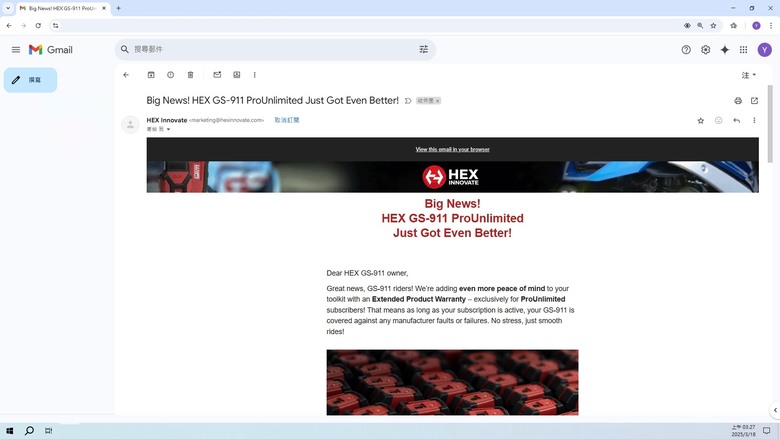Close the Big News browser tab
Image resolution: width=780 pixels, height=439 pixels.
(104, 8)
